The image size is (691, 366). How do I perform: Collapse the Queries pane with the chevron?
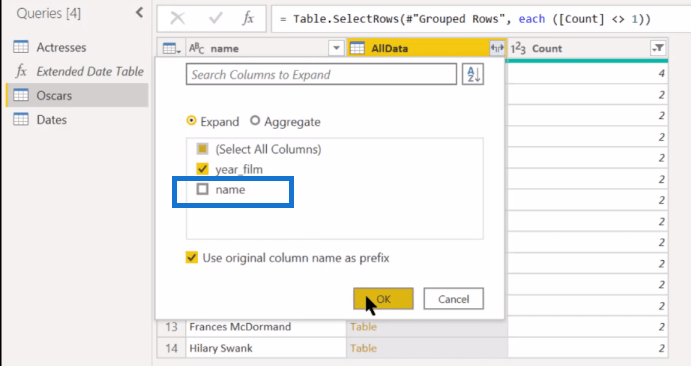139,12
